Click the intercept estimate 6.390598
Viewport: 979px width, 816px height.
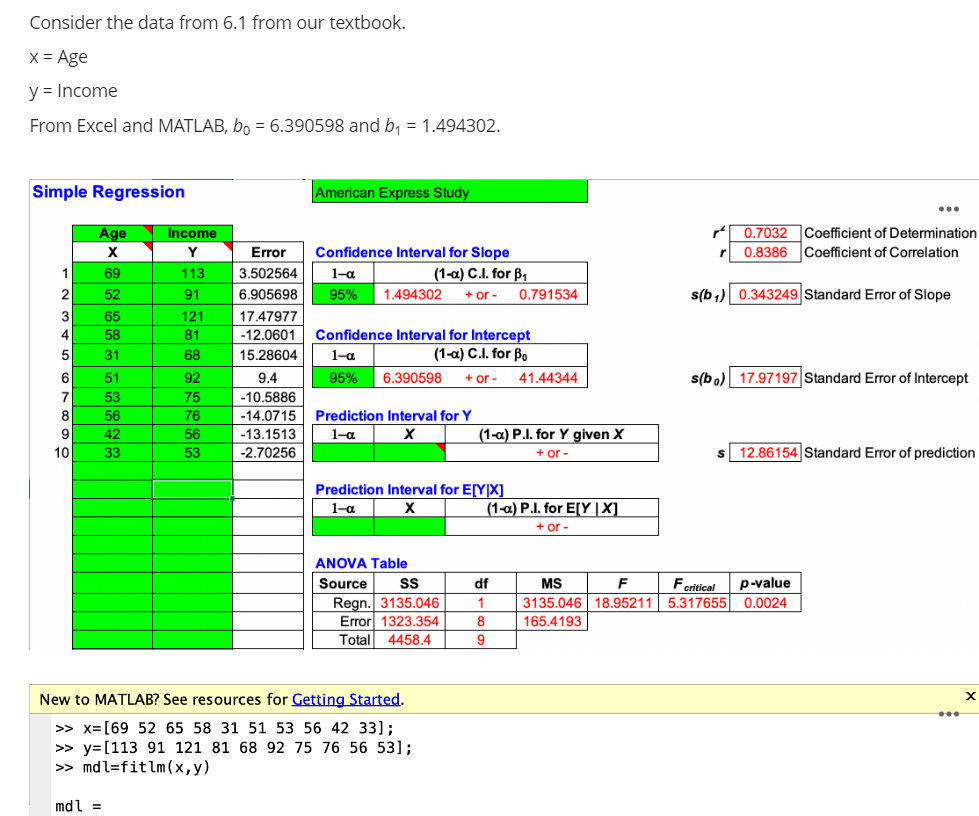pyautogui.click(x=412, y=379)
